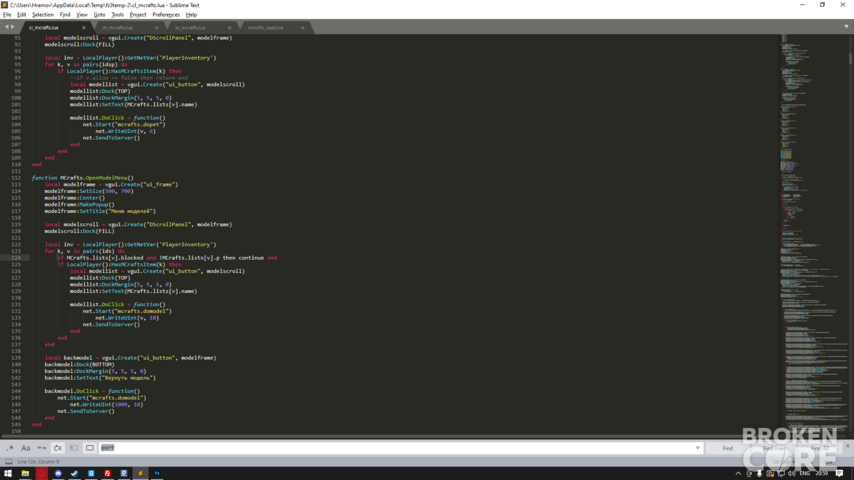This screenshot has height=480, width=854.
Task: Toggle in-selection search option
Action: (x=74, y=448)
